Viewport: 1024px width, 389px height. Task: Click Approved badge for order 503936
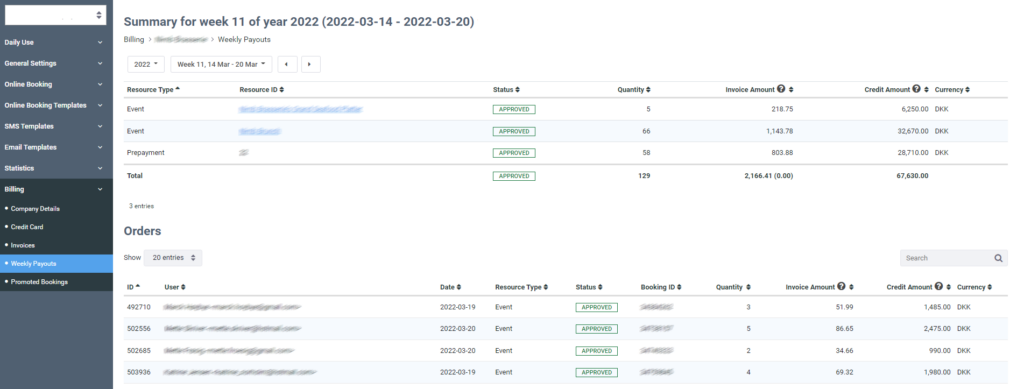click(596, 373)
